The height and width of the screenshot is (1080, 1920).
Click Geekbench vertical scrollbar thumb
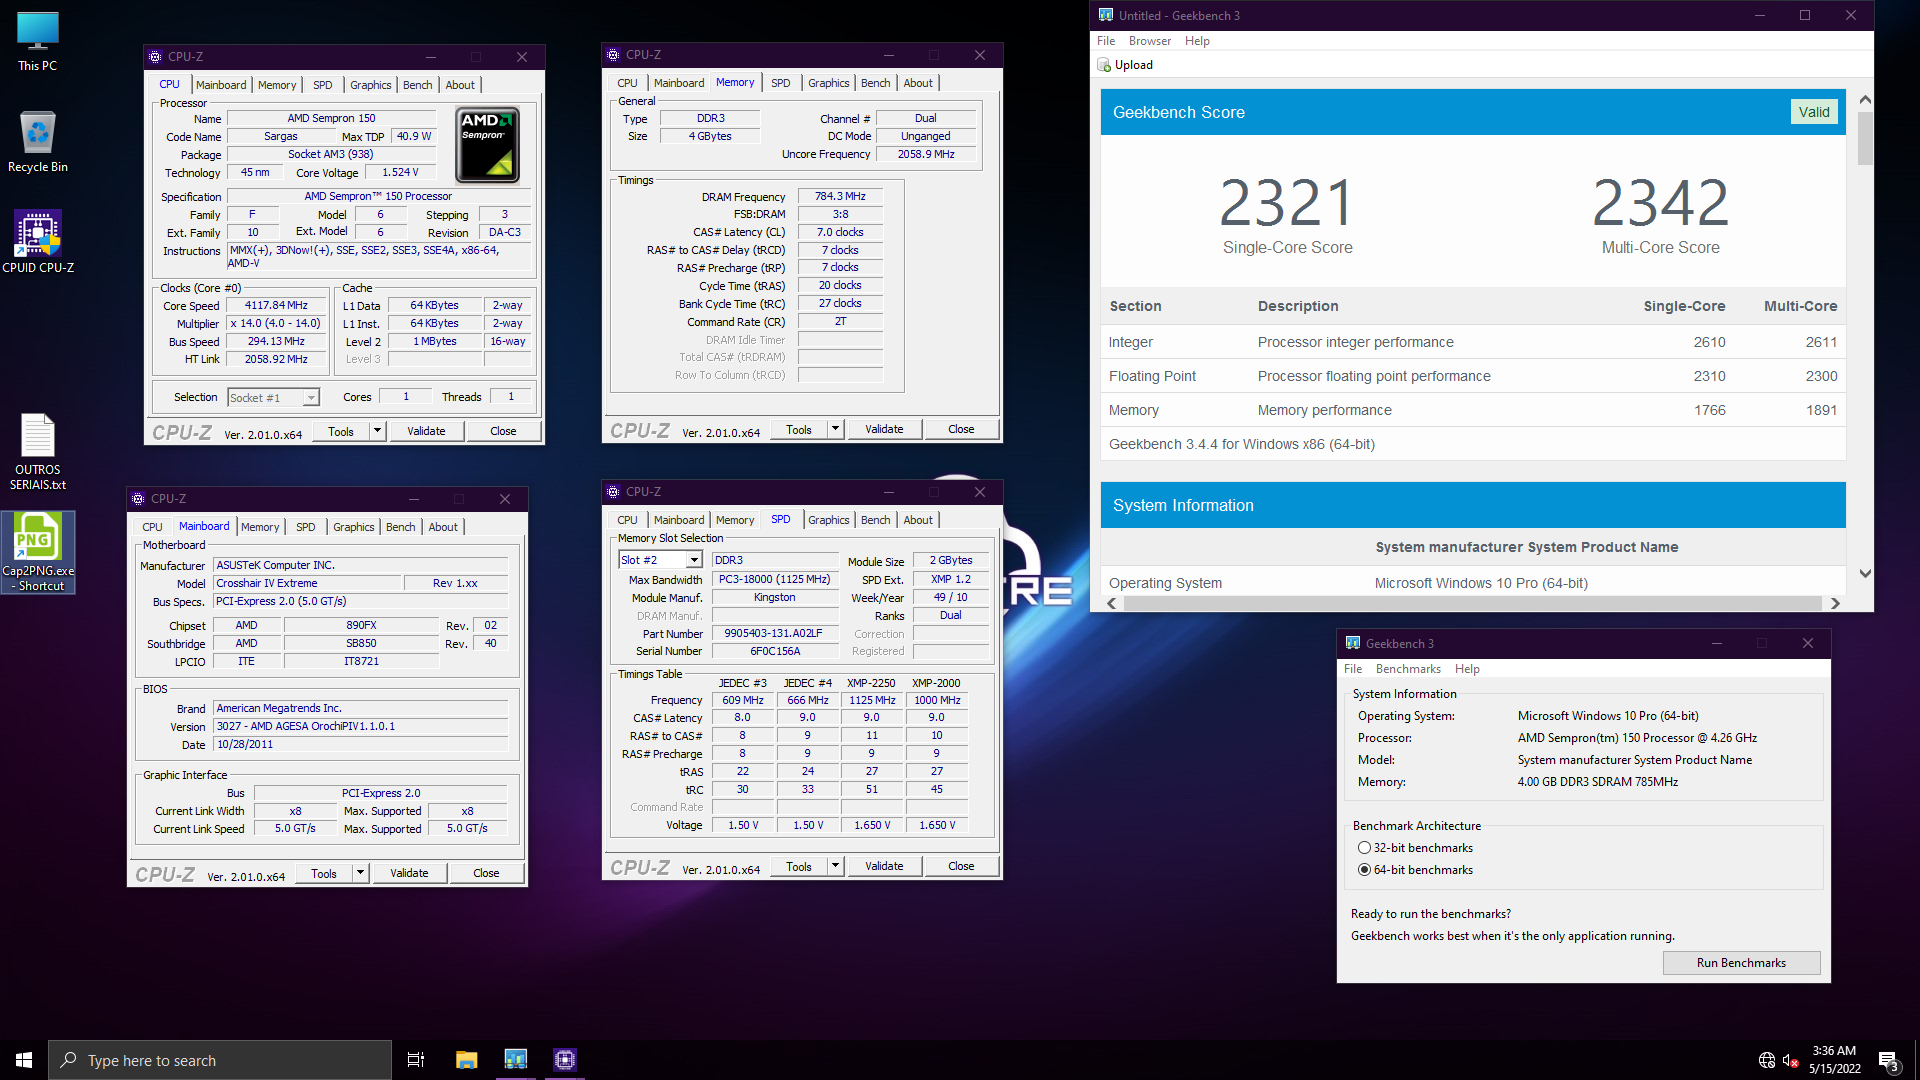coord(1865,138)
